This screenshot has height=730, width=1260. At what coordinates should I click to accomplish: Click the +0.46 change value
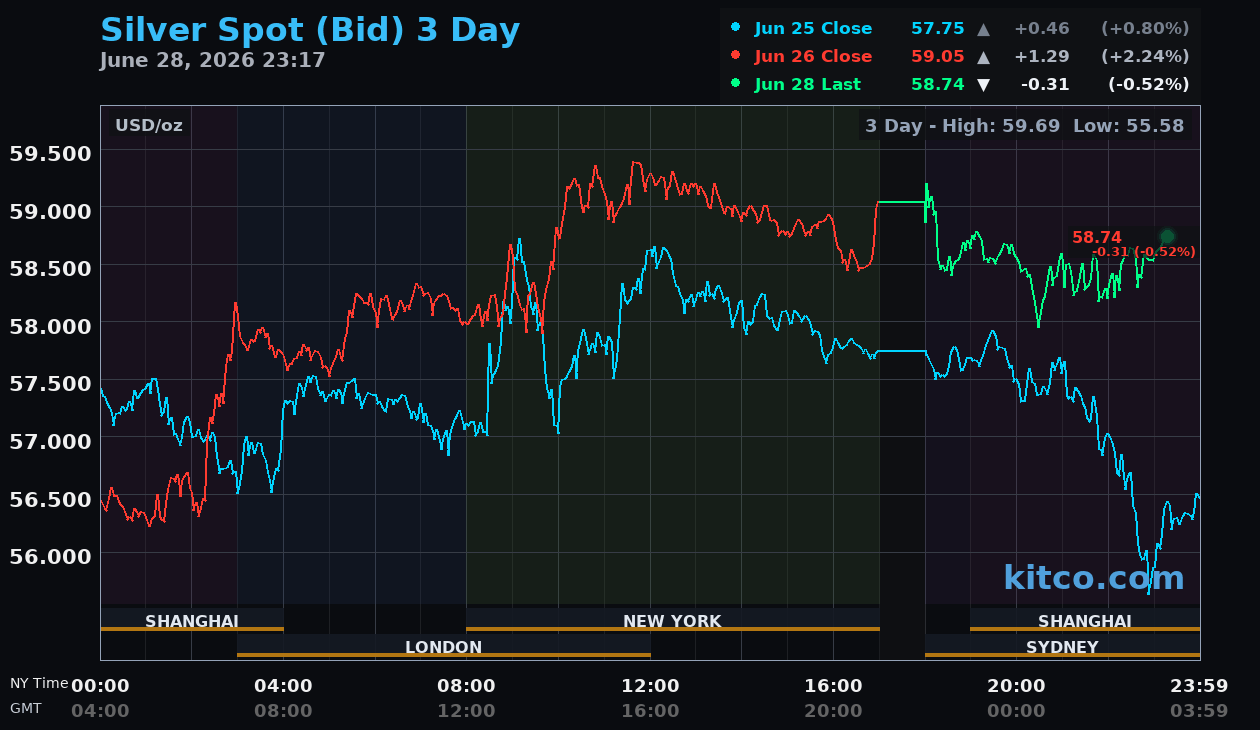[x=1041, y=29]
